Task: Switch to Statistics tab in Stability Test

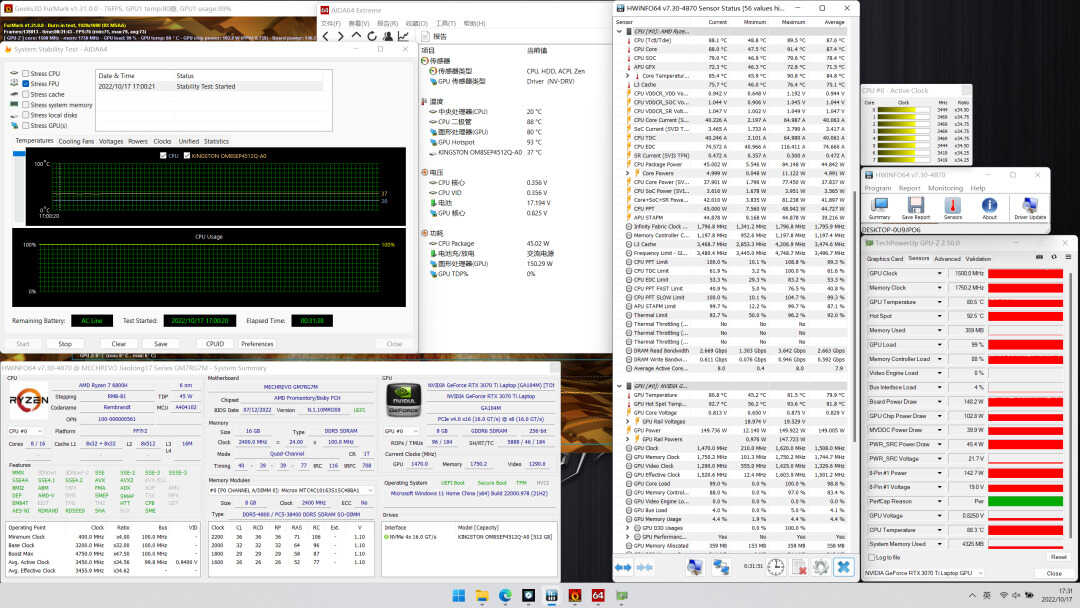Action: point(216,141)
